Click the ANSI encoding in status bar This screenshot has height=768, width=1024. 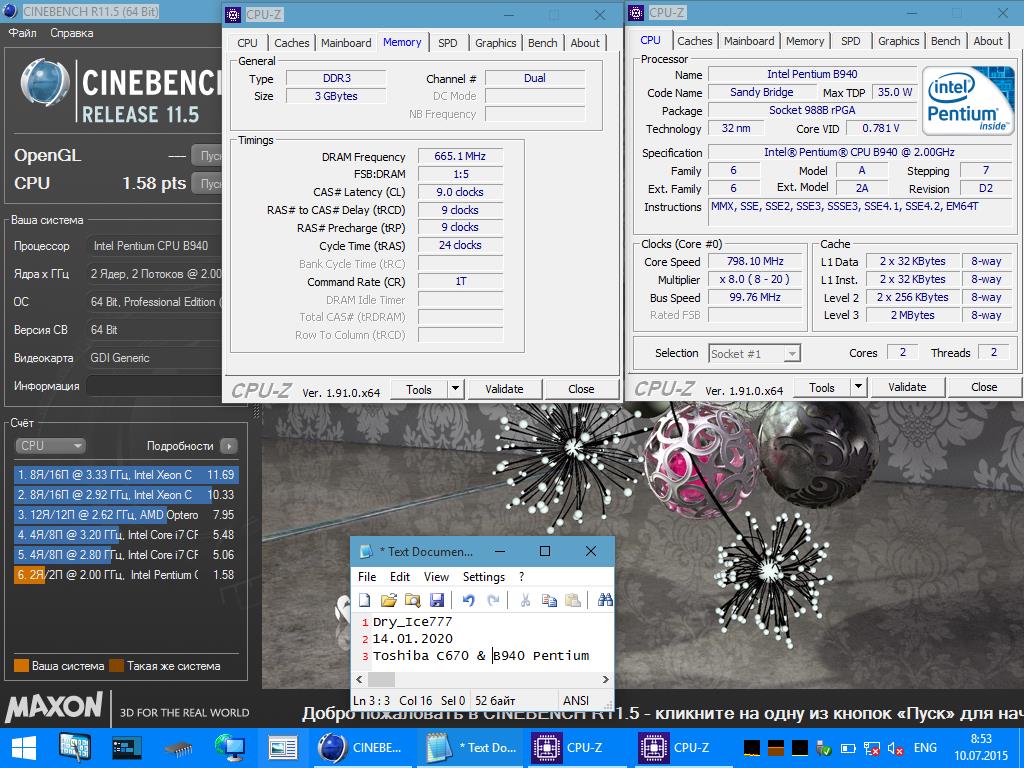575,701
